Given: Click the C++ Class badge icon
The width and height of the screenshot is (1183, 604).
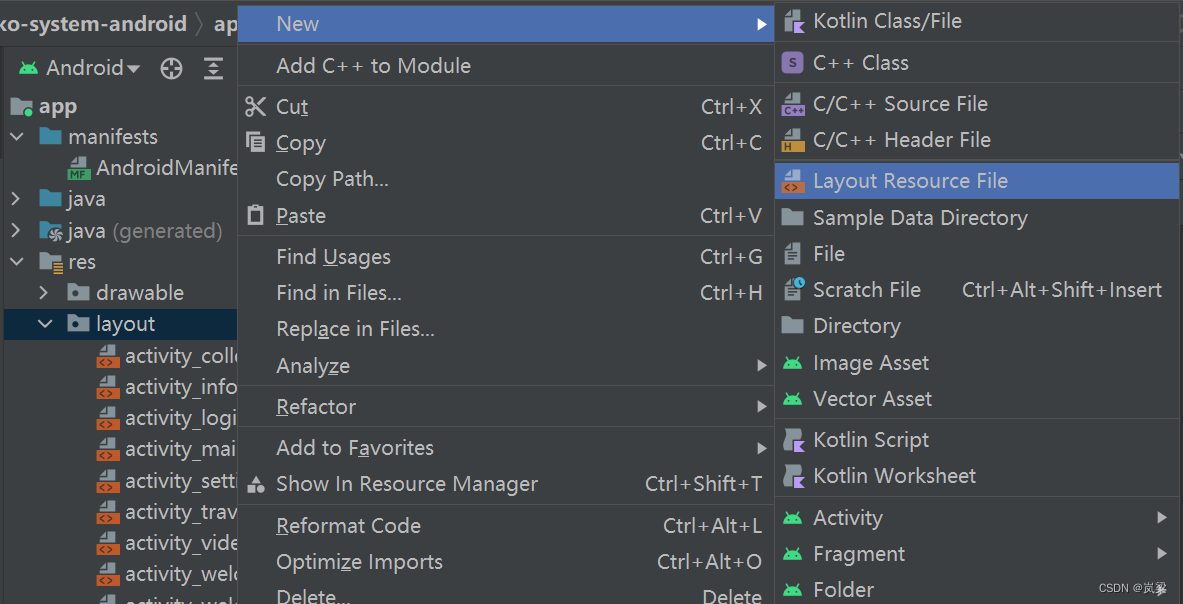Looking at the screenshot, I should (792, 62).
